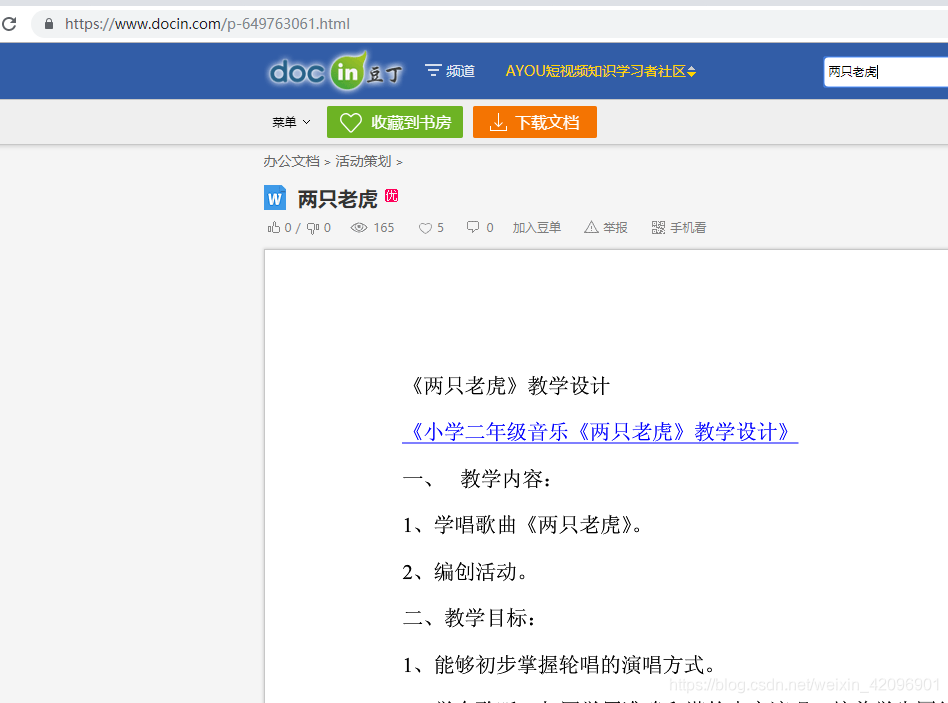
Task: Click the 收藏到书房 button
Action: 395,121
